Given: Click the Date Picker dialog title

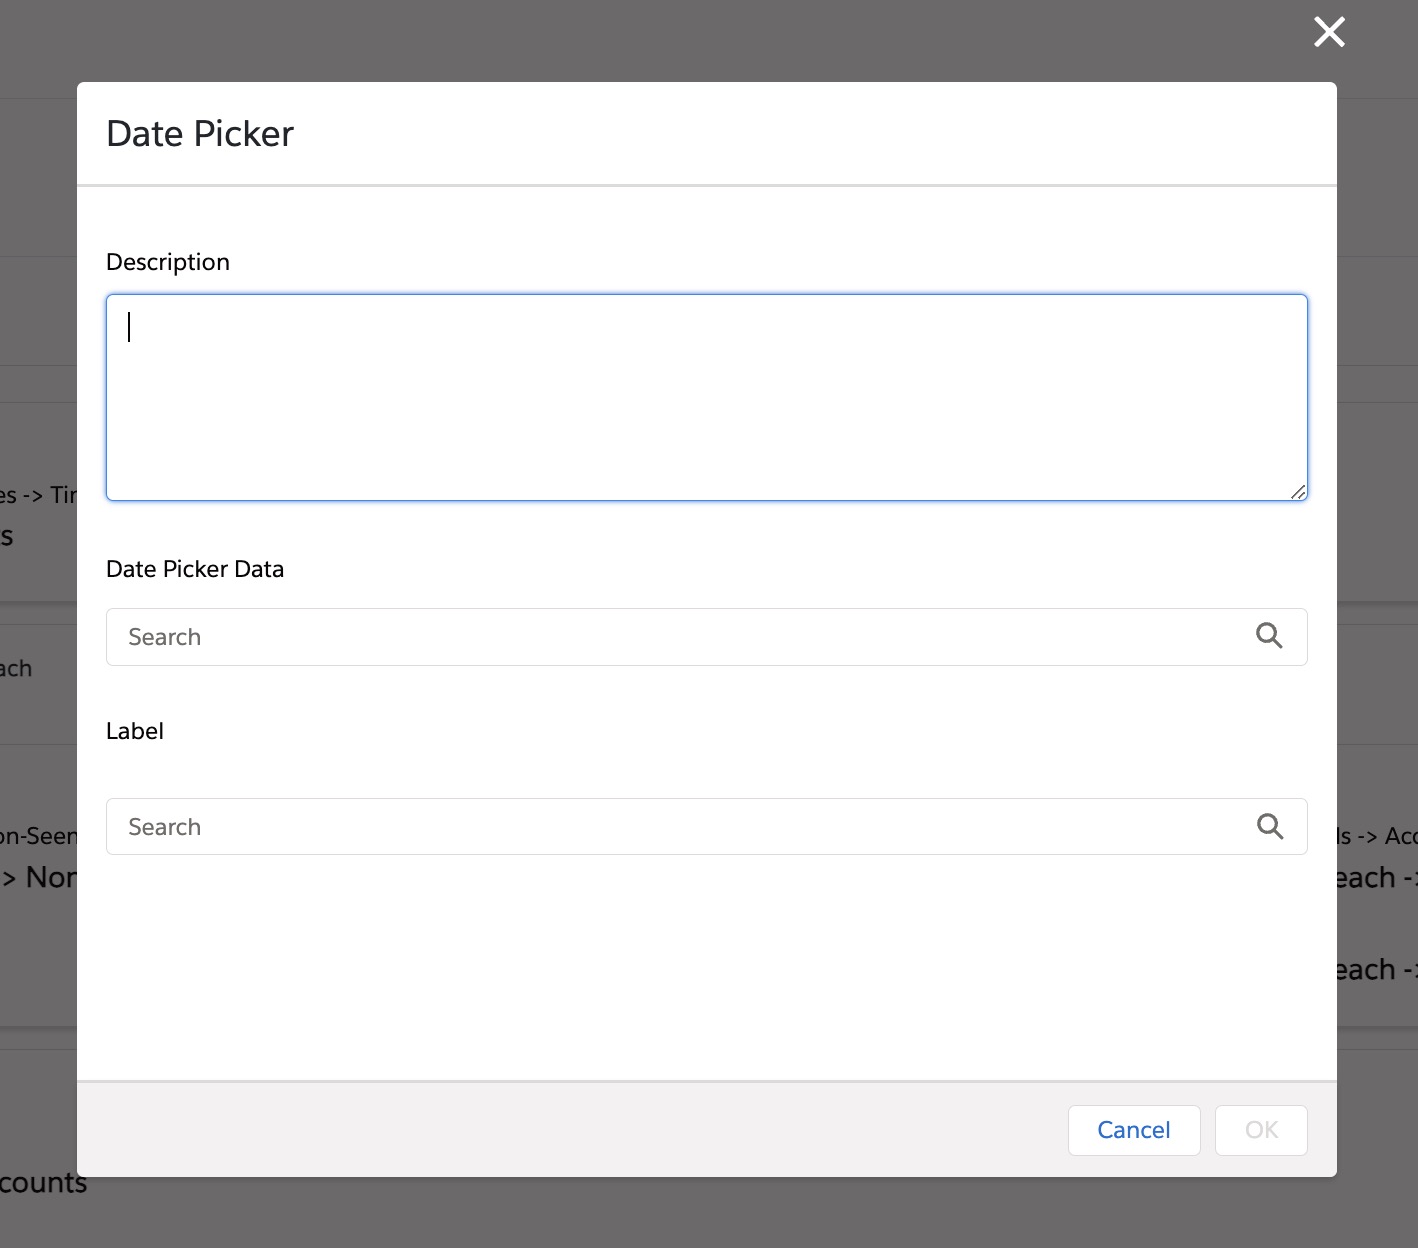Looking at the screenshot, I should pos(200,134).
